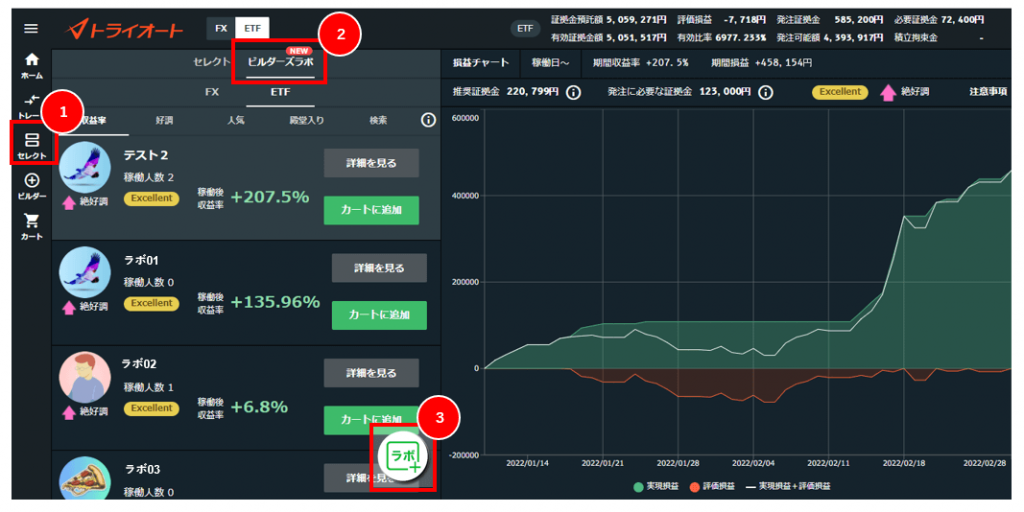Click Excellent badge on ラボ01 card
Viewport: 1024px width, 512px height.
click(x=151, y=304)
